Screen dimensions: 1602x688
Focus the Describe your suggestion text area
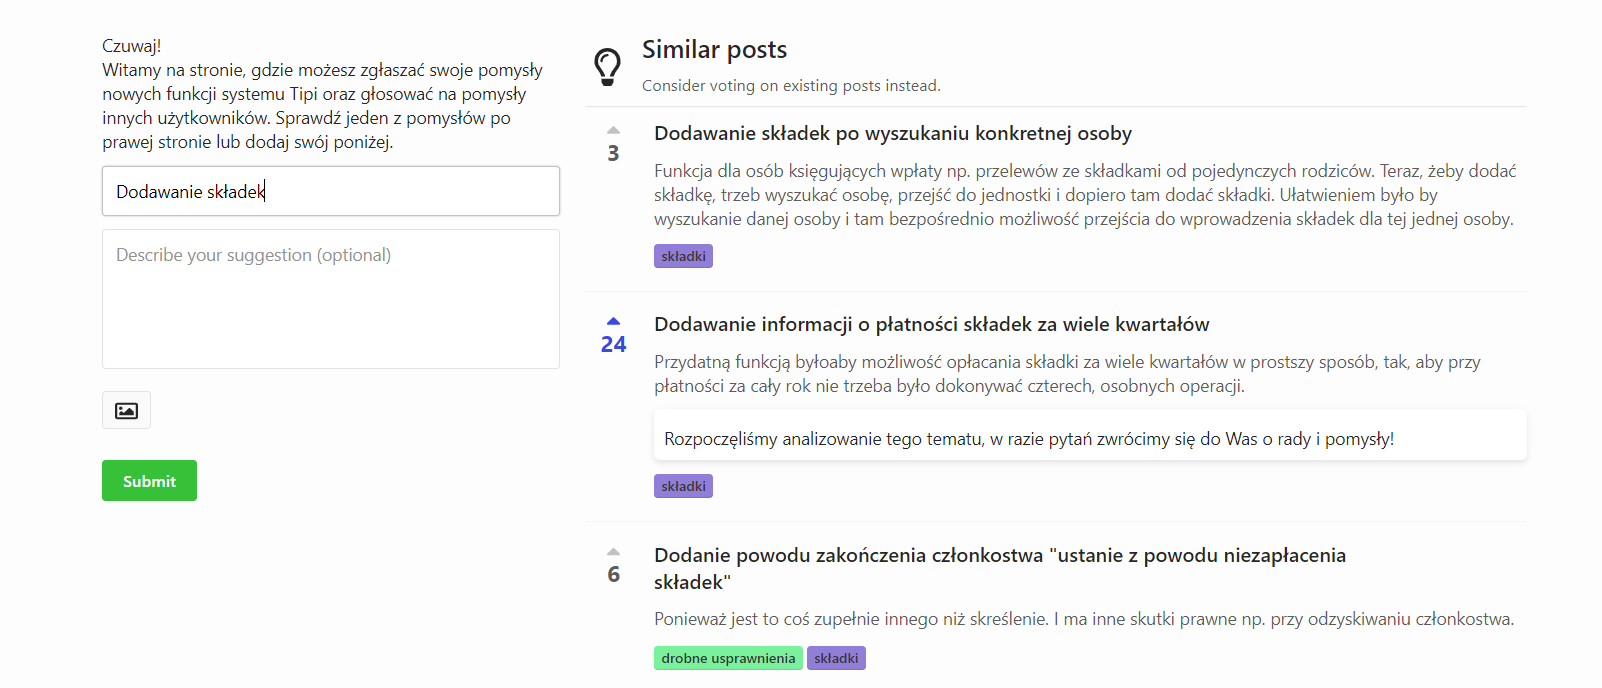[330, 298]
